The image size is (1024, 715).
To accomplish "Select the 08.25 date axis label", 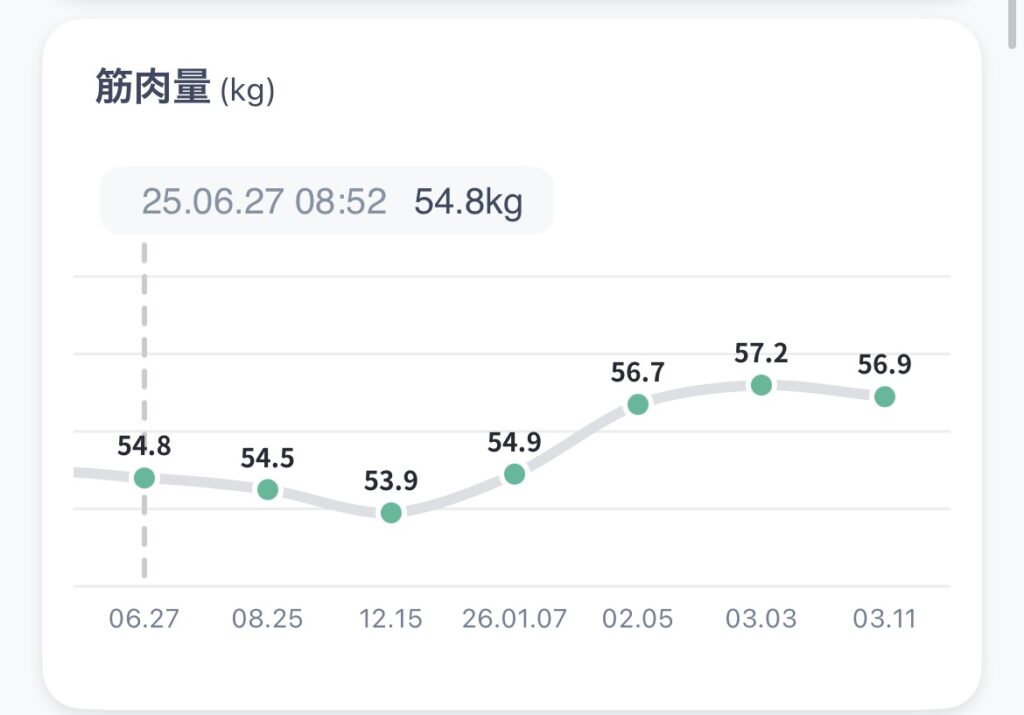I will pyautogui.click(x=267, y=619).
